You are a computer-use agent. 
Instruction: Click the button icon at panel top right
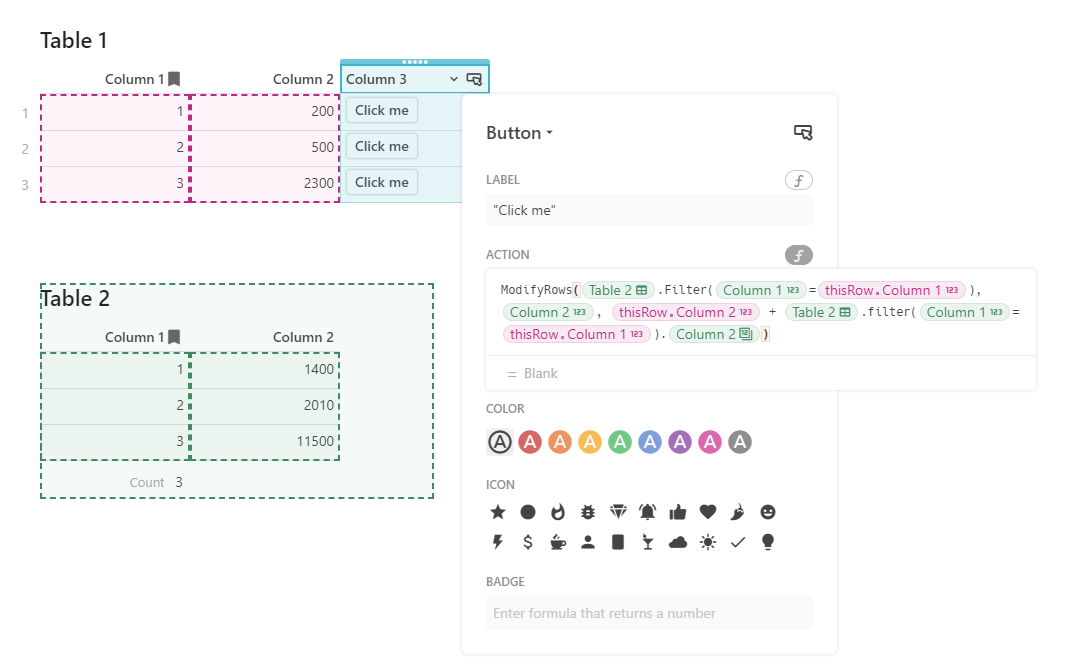click(x=803, y=133)
